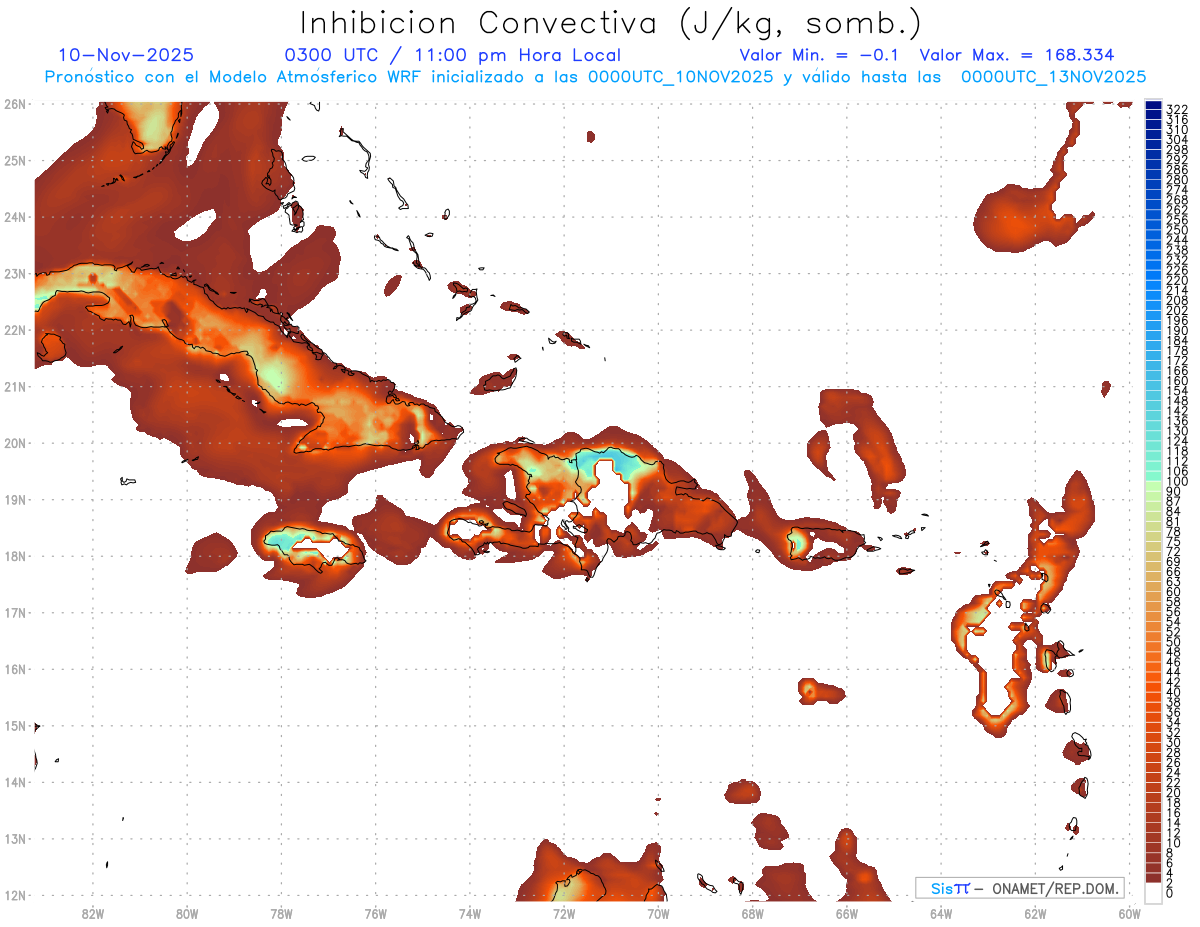Viewport: 1200px width, 927px height.
Task: Click the 13N latitude label
Action: (14, 839)
